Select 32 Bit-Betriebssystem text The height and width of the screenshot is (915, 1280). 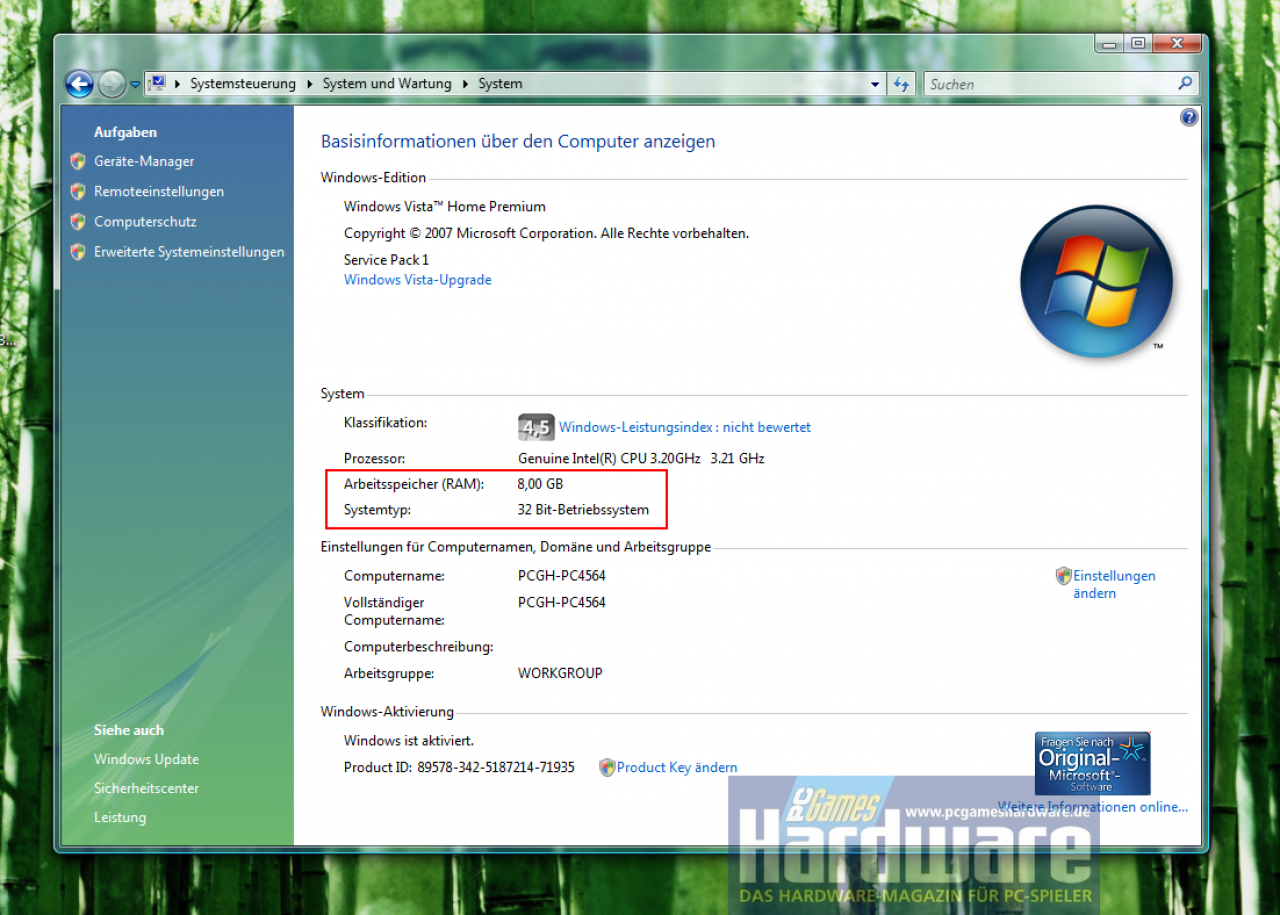click(583, 510)
